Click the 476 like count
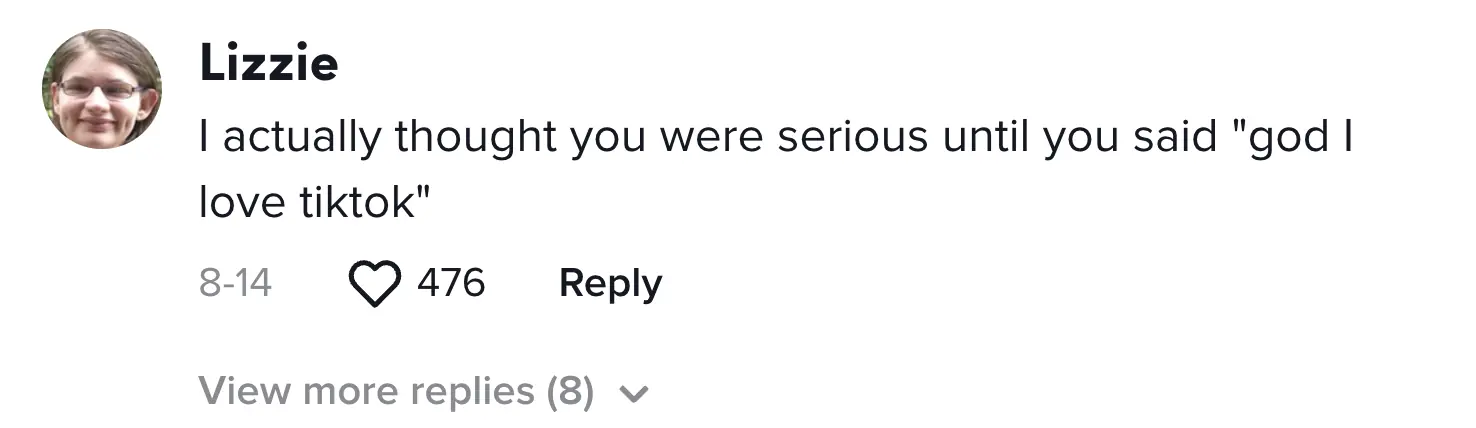 point(451,283)
